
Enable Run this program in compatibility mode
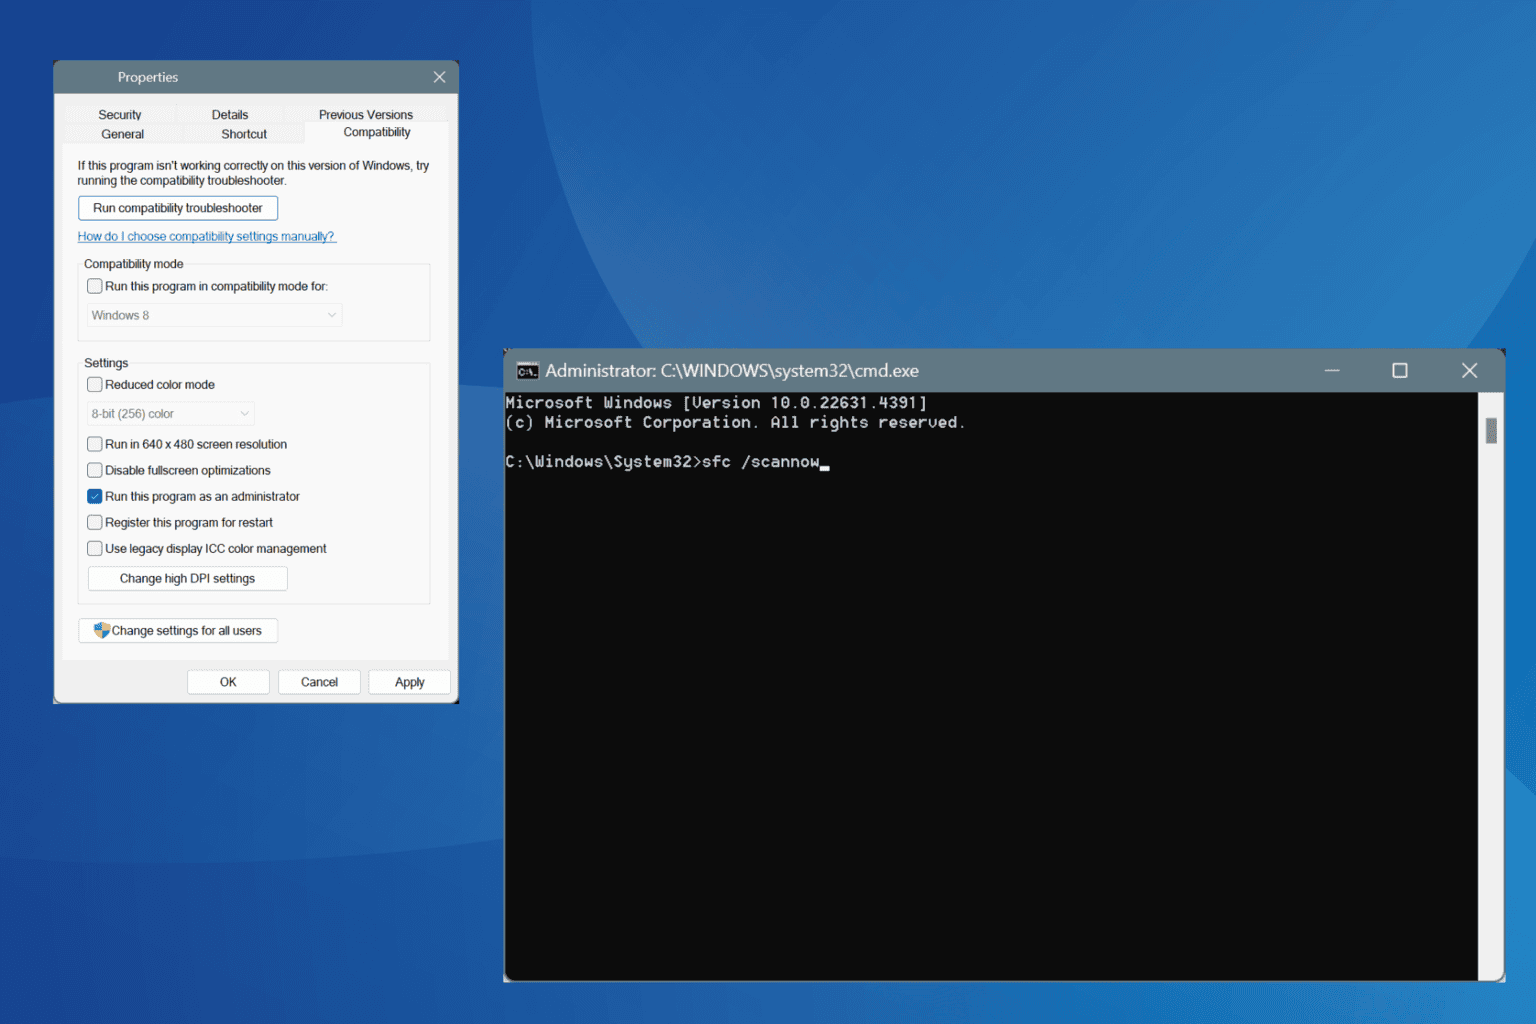[x=95, y=286]
